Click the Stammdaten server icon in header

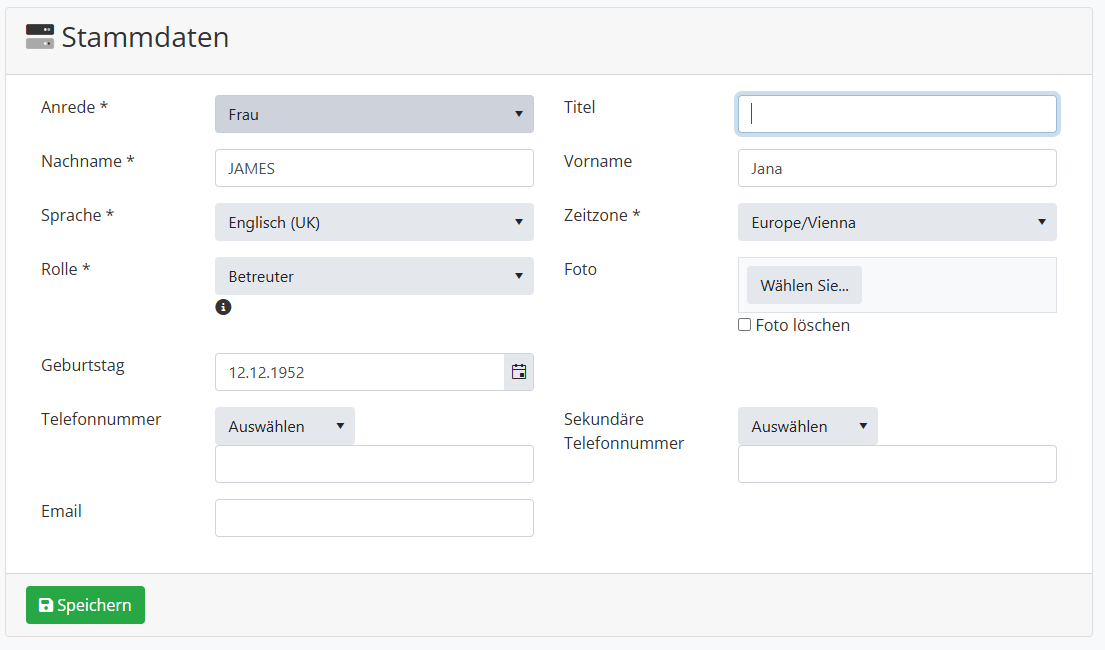40,37
